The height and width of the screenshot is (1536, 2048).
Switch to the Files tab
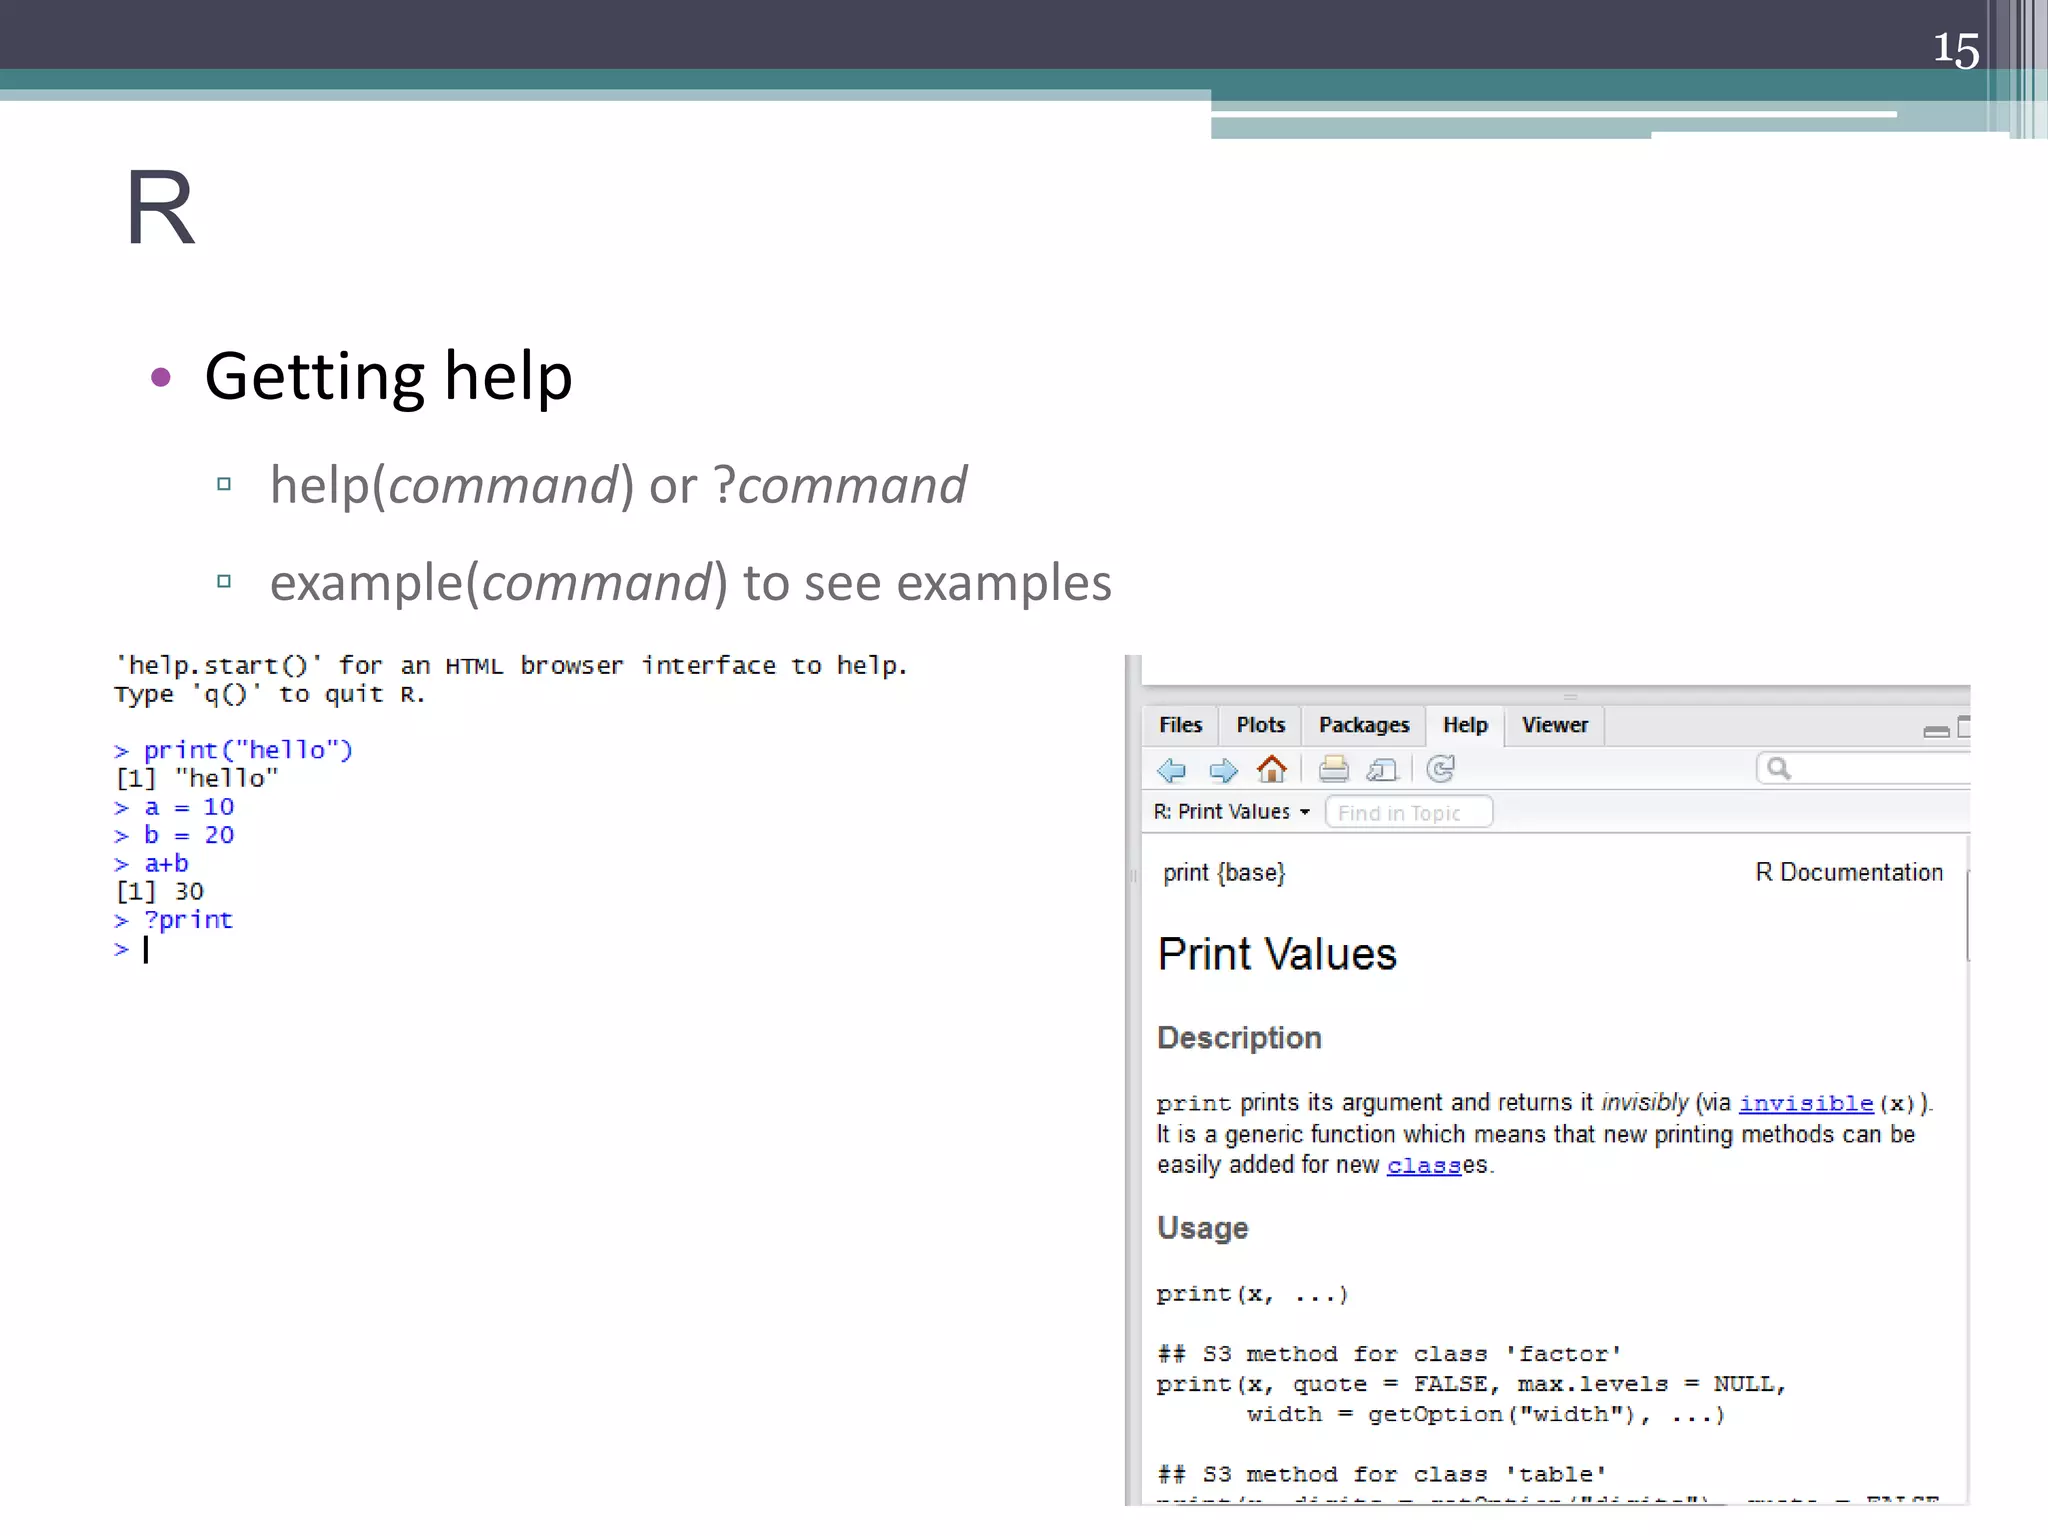(1180, 725)
